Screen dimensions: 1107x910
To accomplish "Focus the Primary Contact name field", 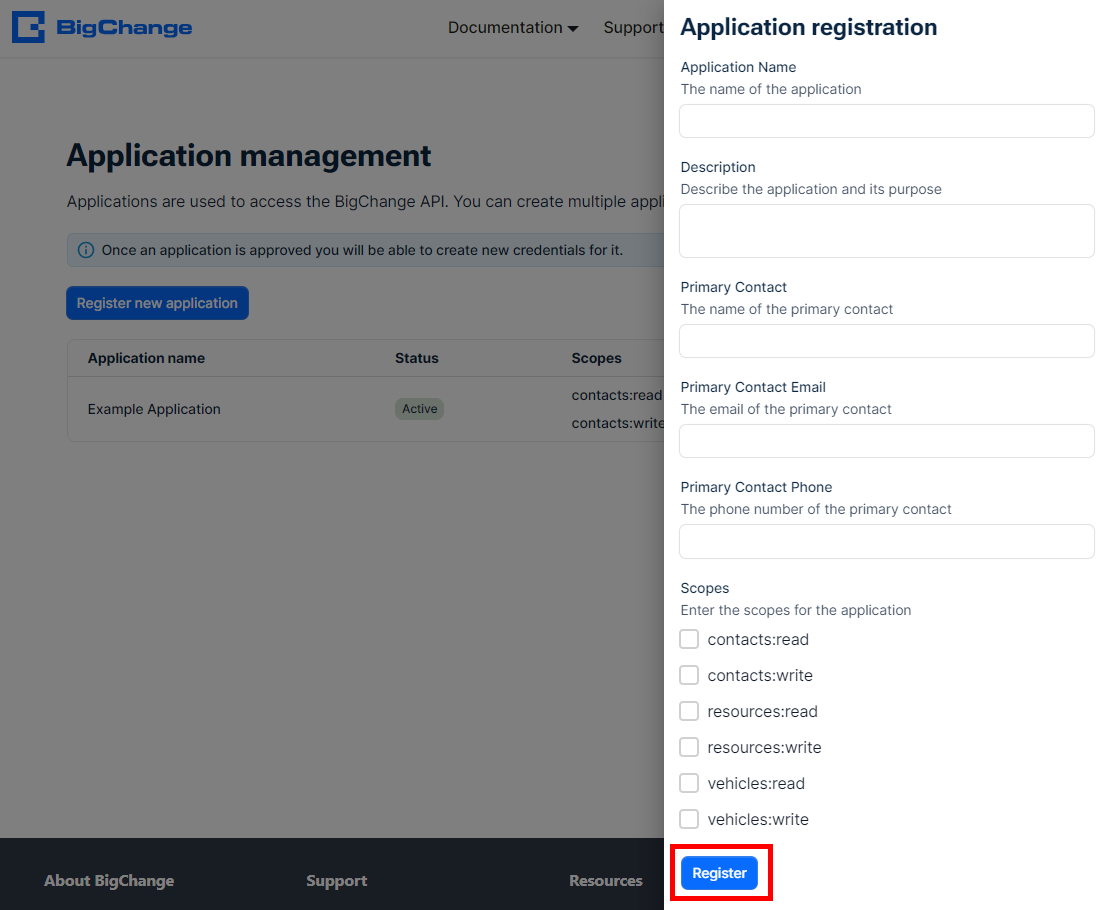I will 887,341.
